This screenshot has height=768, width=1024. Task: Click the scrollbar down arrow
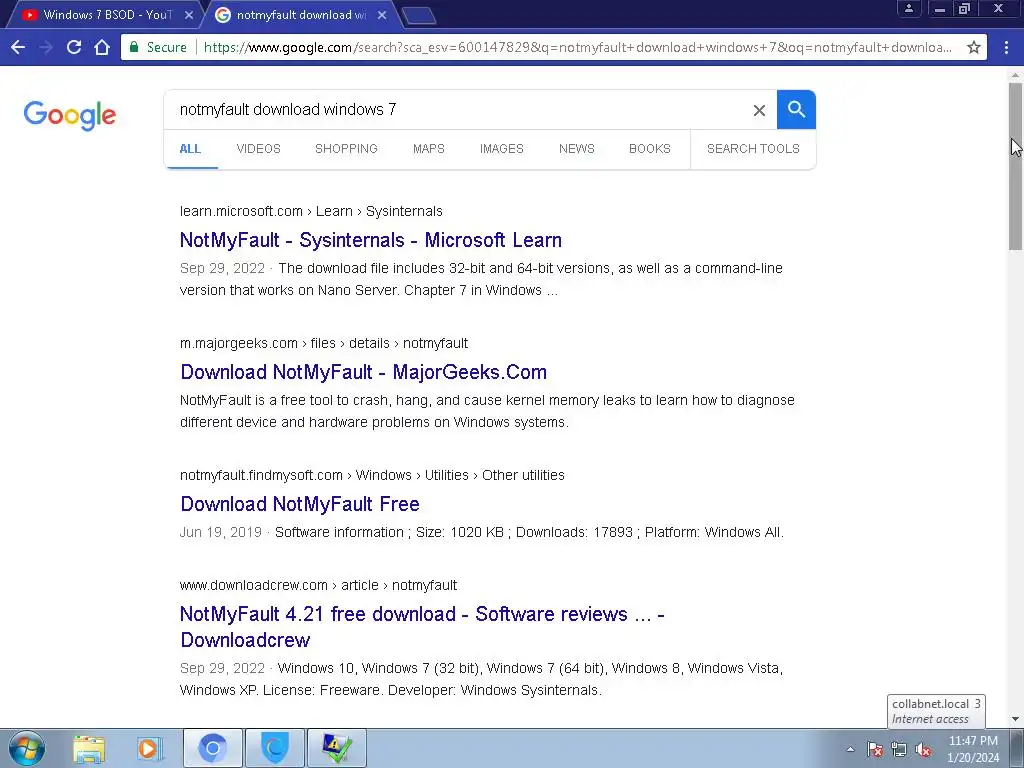tap(1015, 719)
